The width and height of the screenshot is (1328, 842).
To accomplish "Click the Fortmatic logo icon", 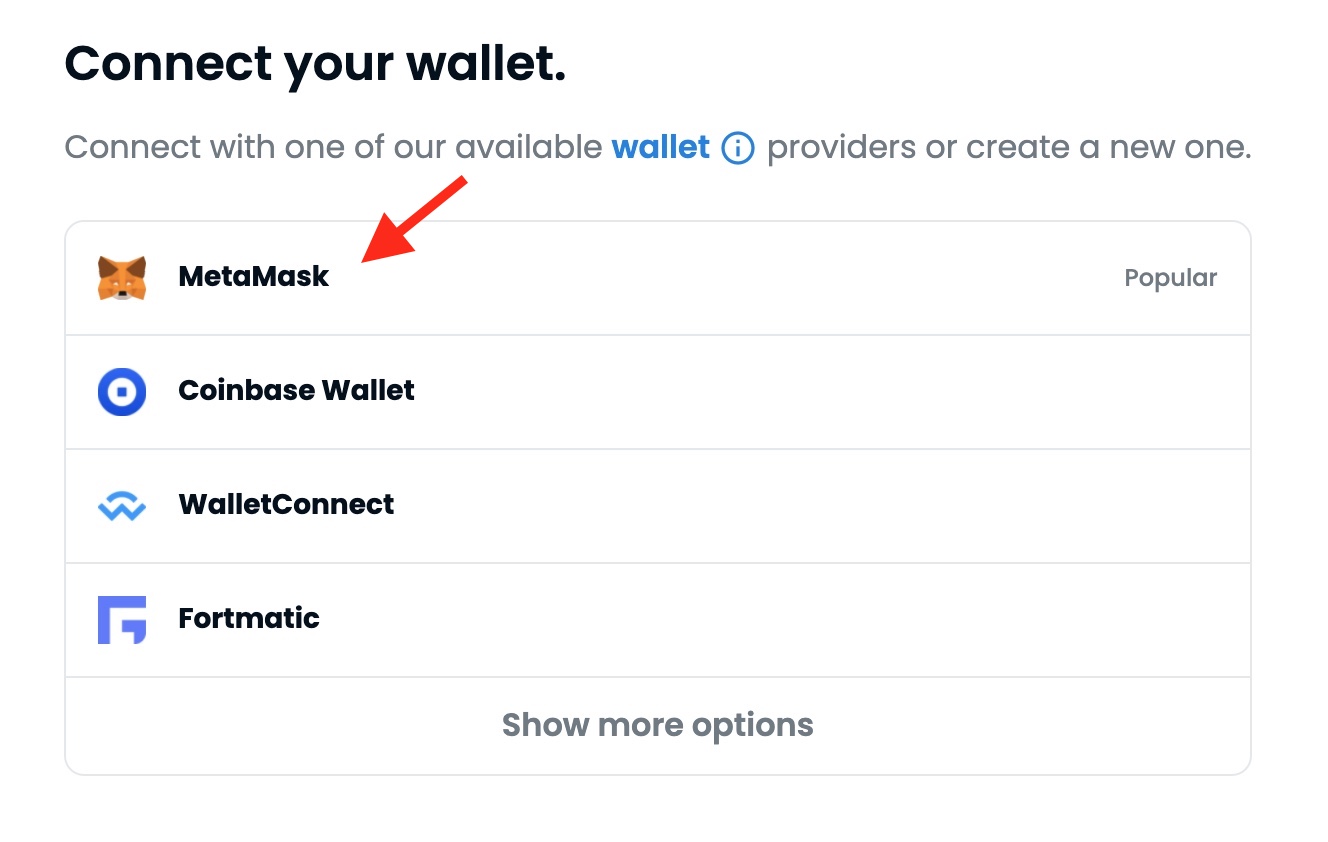I will tap(122, 619).
